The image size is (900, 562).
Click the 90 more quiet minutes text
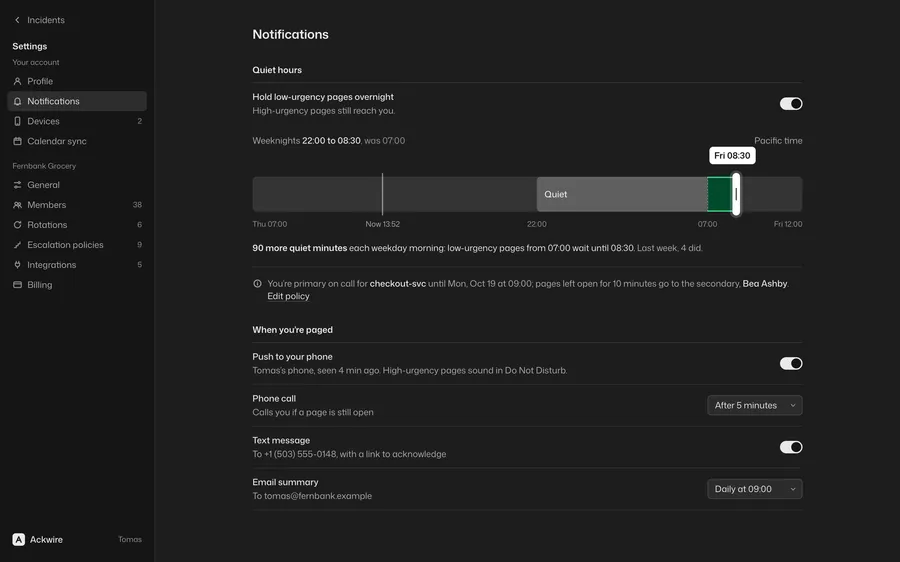[x=300, y=248]
